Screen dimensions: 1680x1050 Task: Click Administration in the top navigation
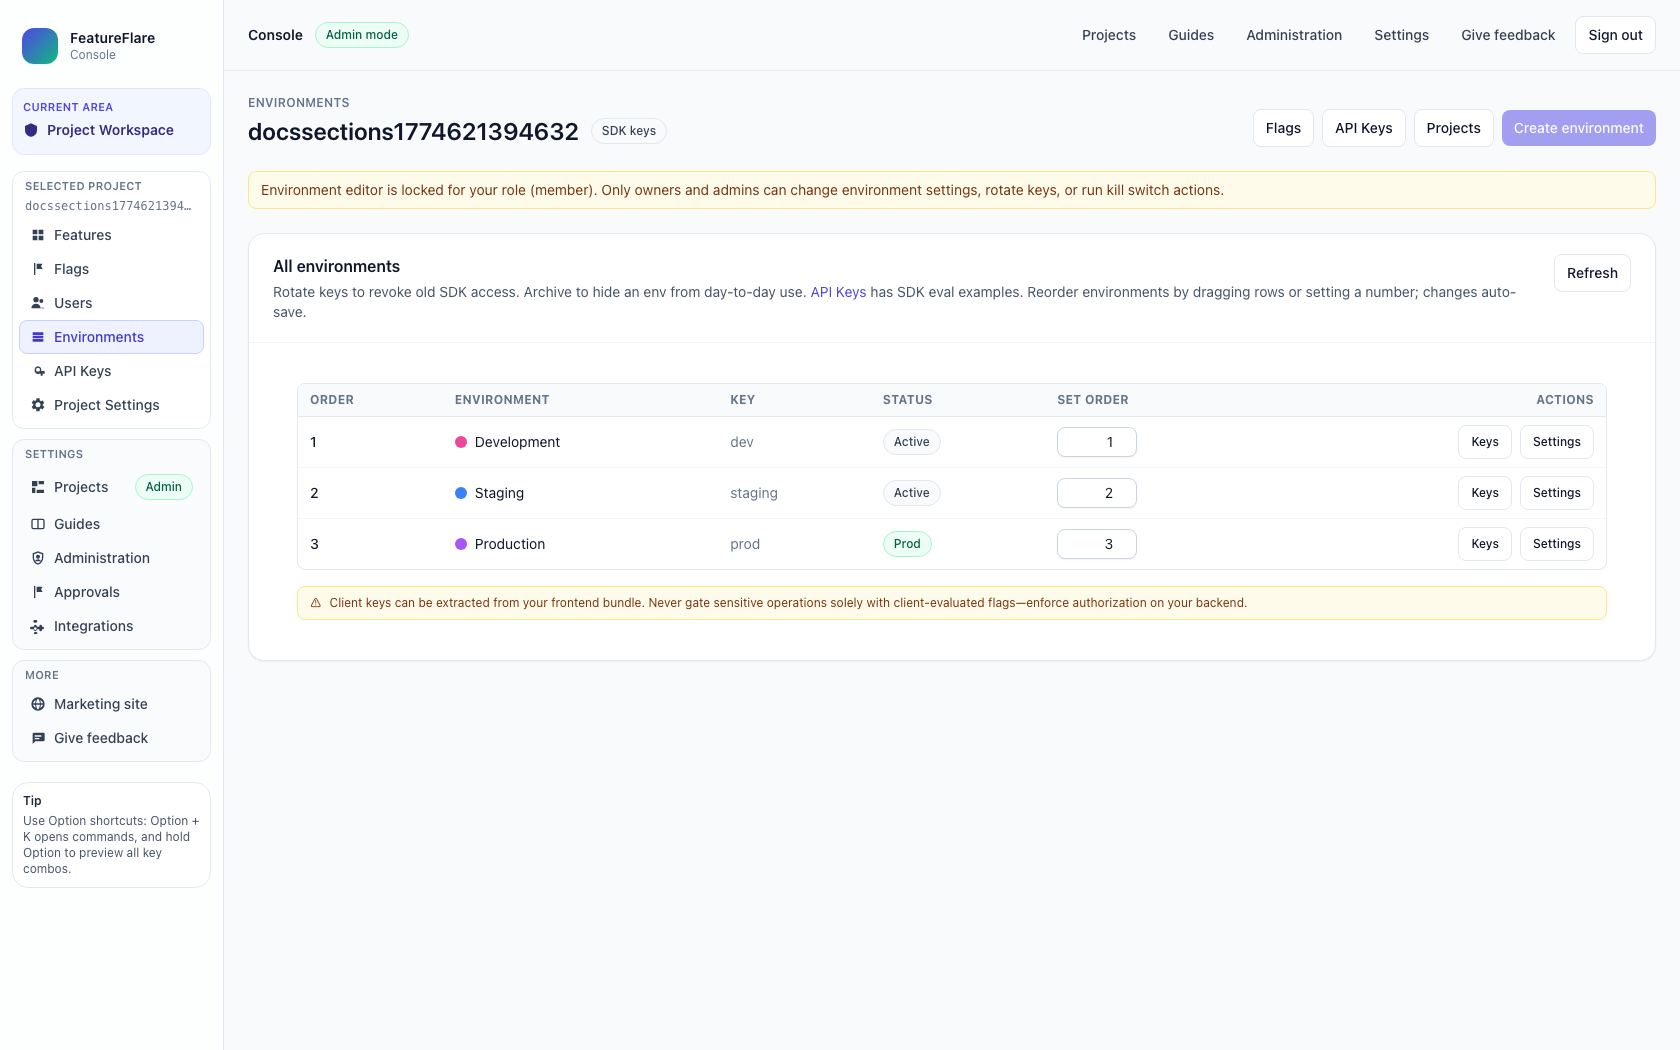(x=1294, y=35)
